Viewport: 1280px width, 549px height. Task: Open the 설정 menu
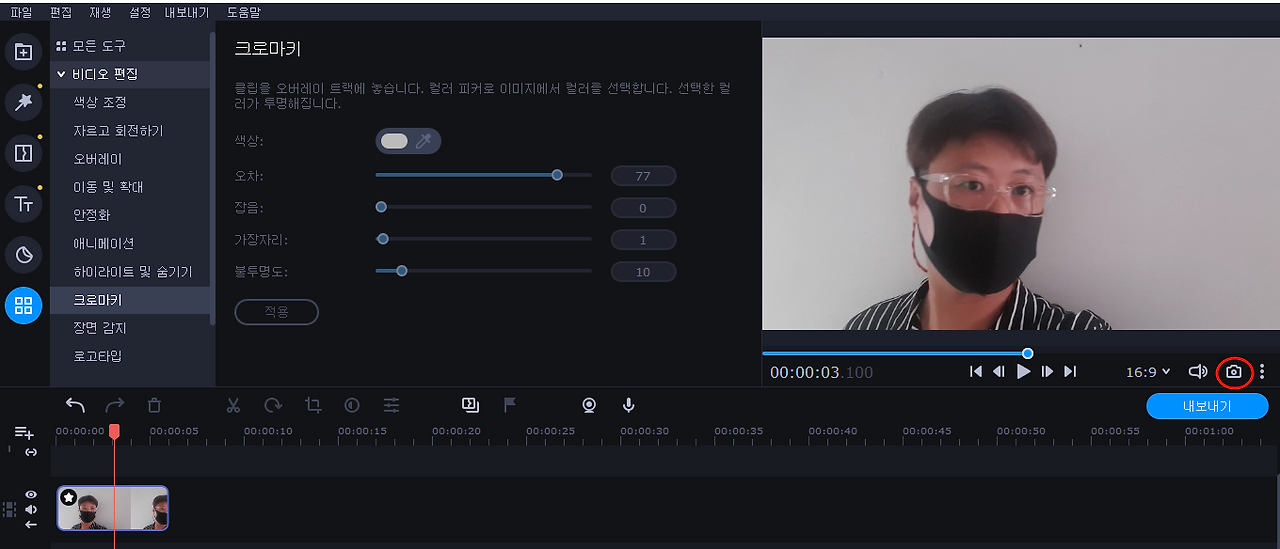click(x=140, y=13)
